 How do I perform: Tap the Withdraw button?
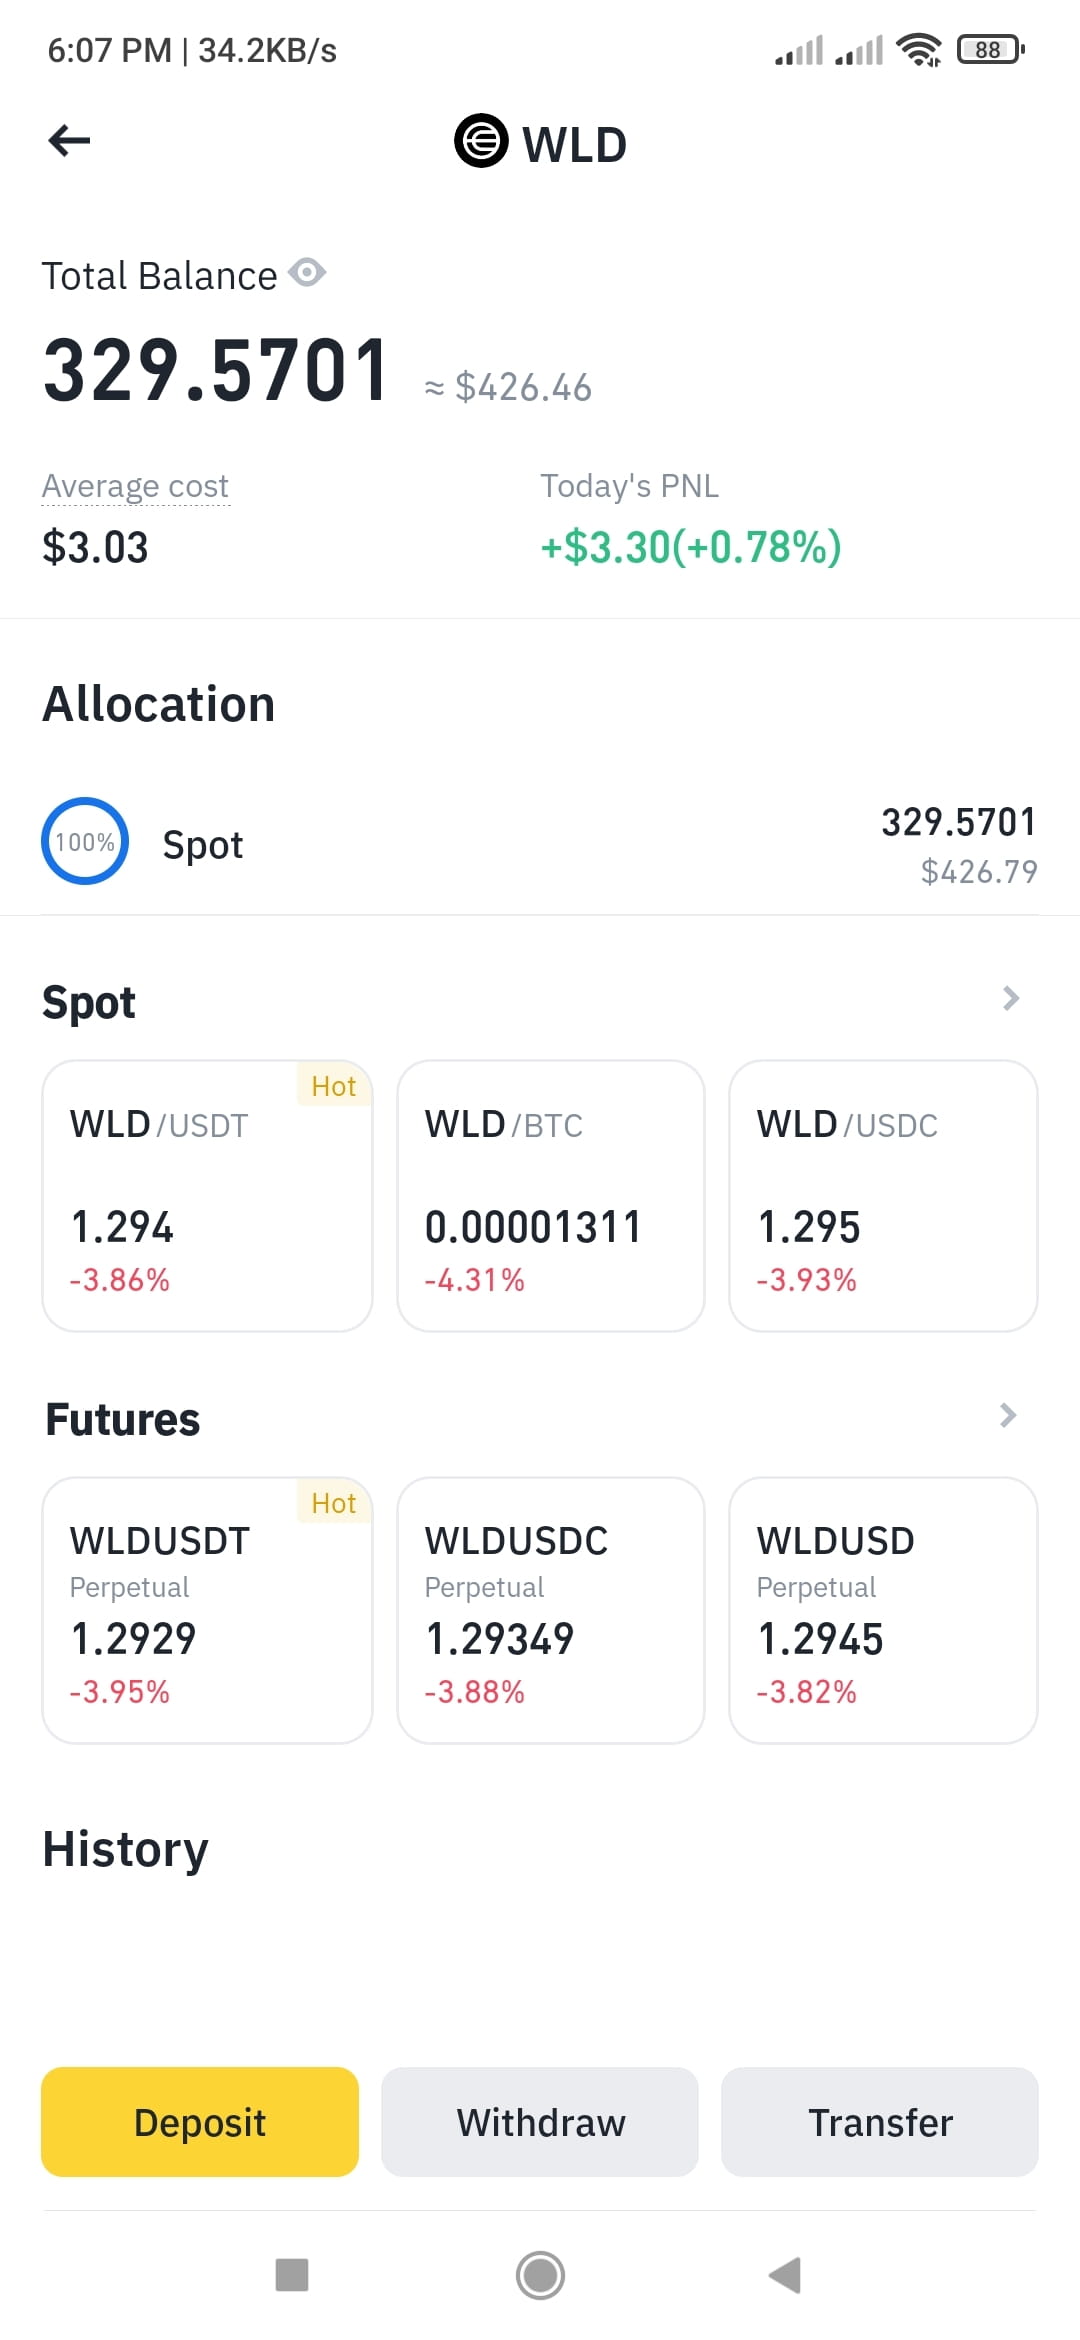pyautogui.click(x=540, y=2122)
